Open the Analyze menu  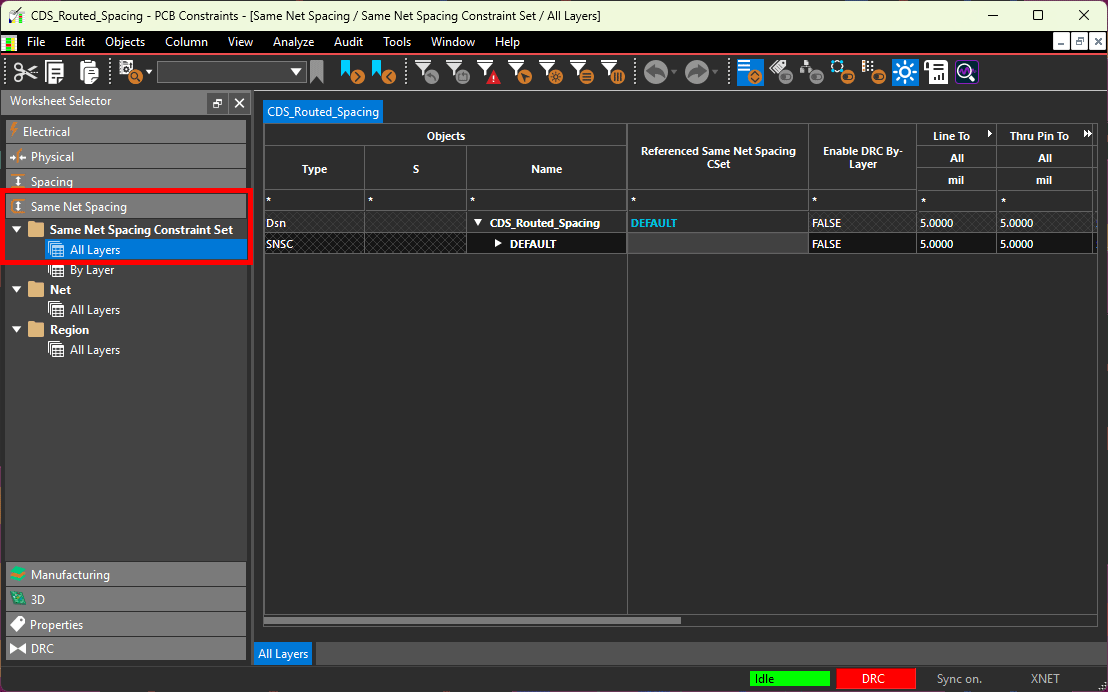(293, 42)
